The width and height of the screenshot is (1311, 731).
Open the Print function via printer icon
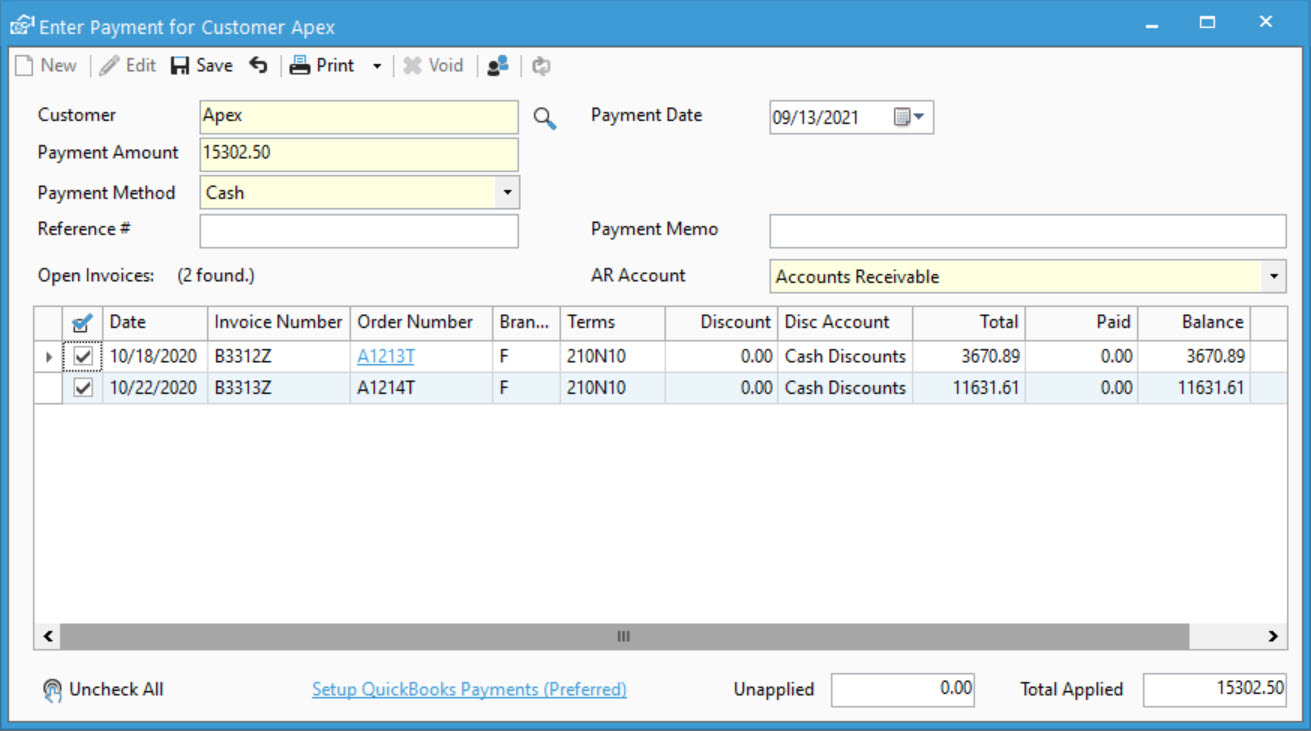[298, 65]
